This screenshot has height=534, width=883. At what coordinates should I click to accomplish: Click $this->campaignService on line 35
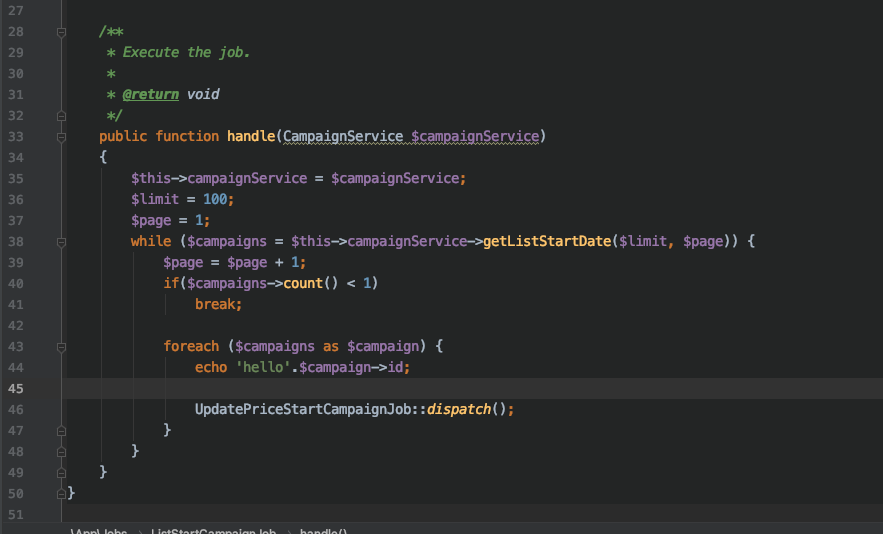coord(219,179)
